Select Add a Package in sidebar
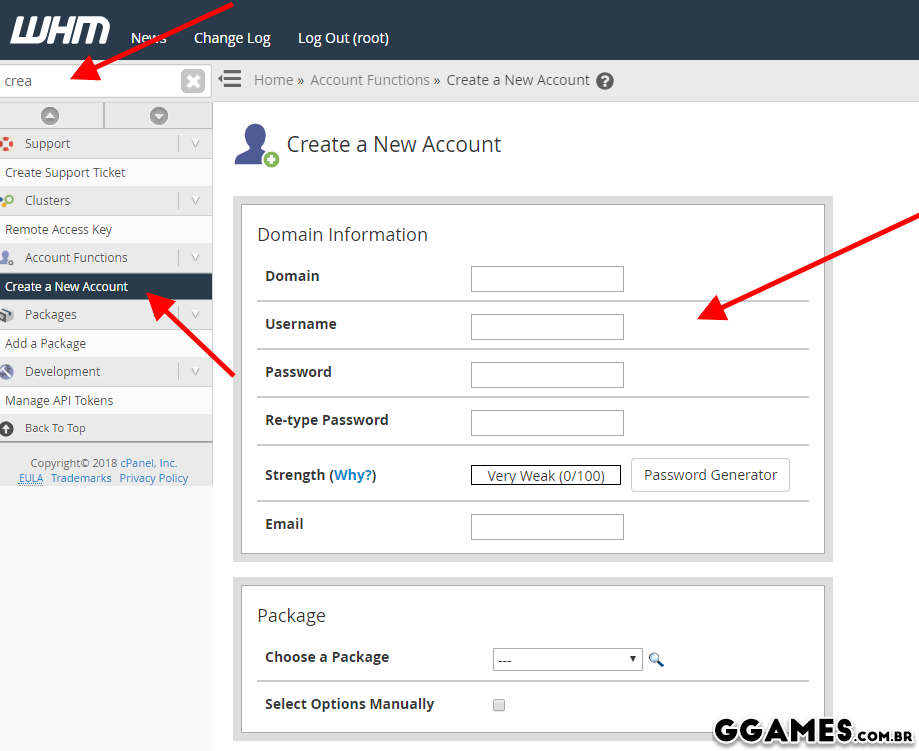 click(x=46, y=344)
